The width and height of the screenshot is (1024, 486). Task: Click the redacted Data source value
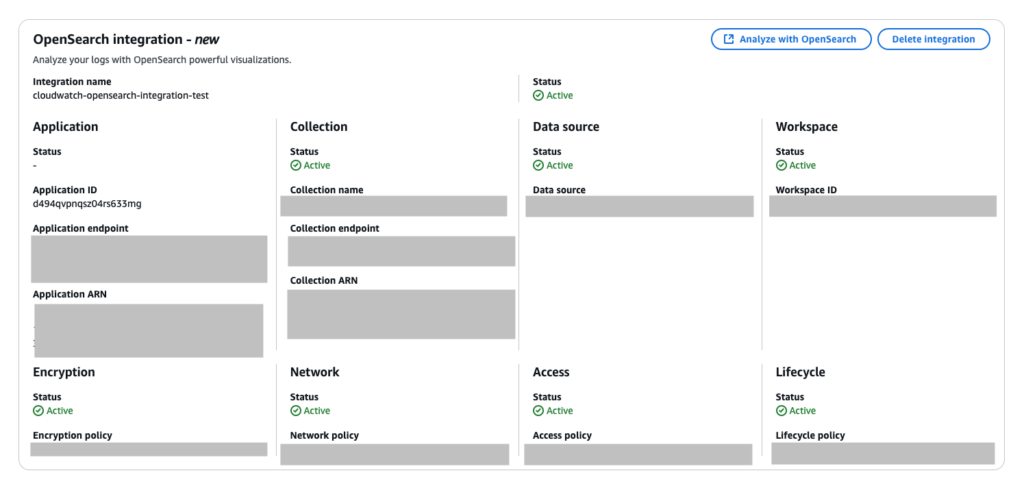pyautogui.click(x=639, y=206)
